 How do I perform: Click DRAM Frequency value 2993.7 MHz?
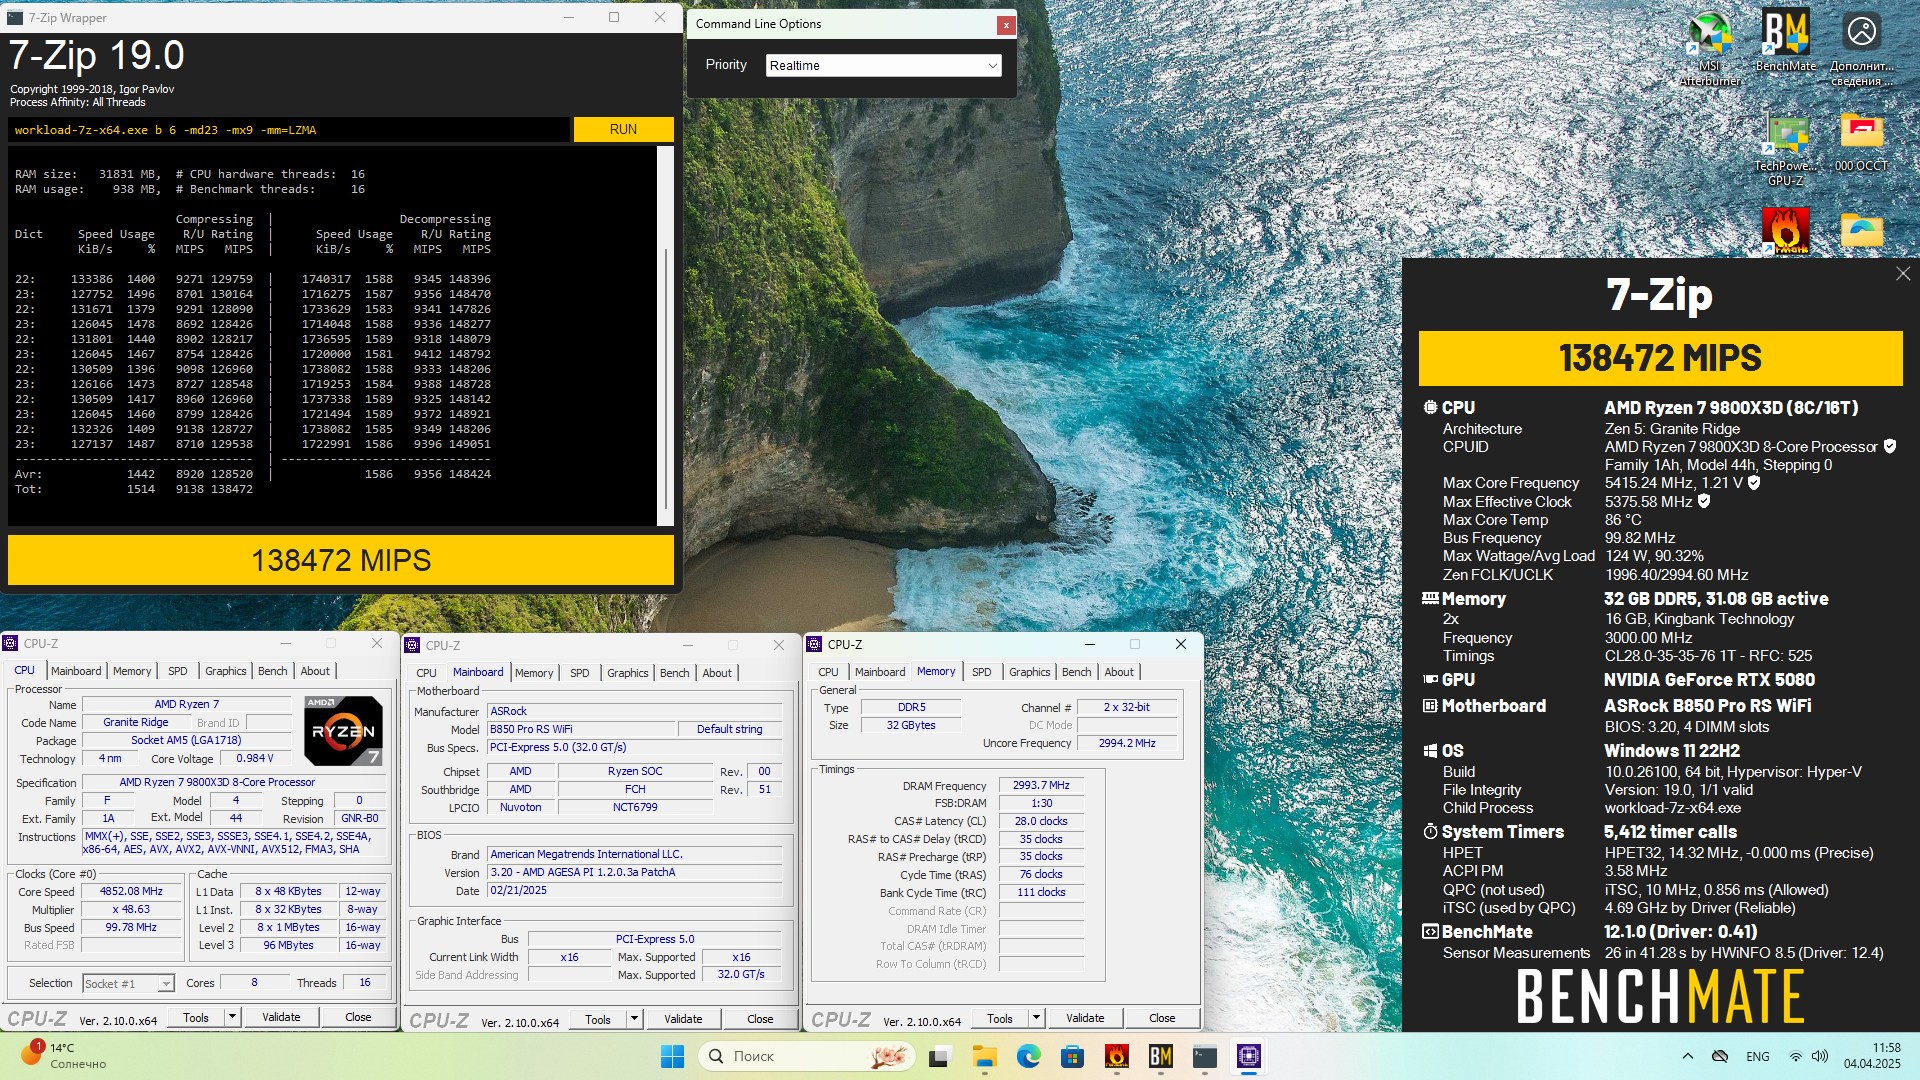pyautogui.click(x=1041, y=785)
